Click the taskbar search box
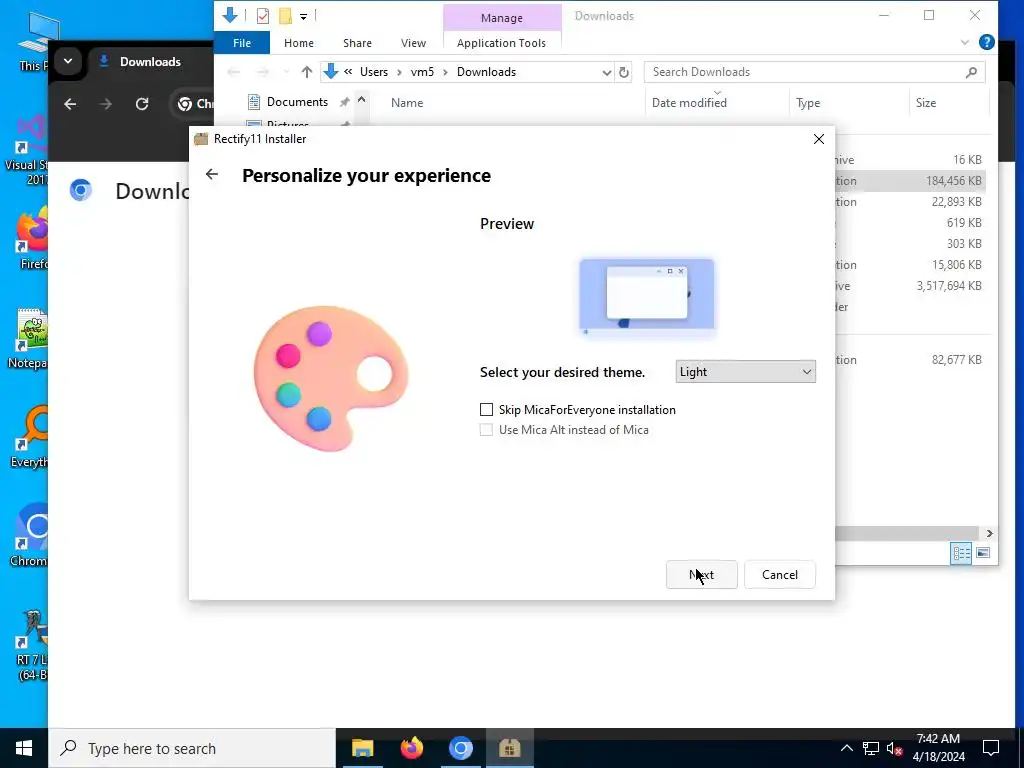 (x=192, y=748)
